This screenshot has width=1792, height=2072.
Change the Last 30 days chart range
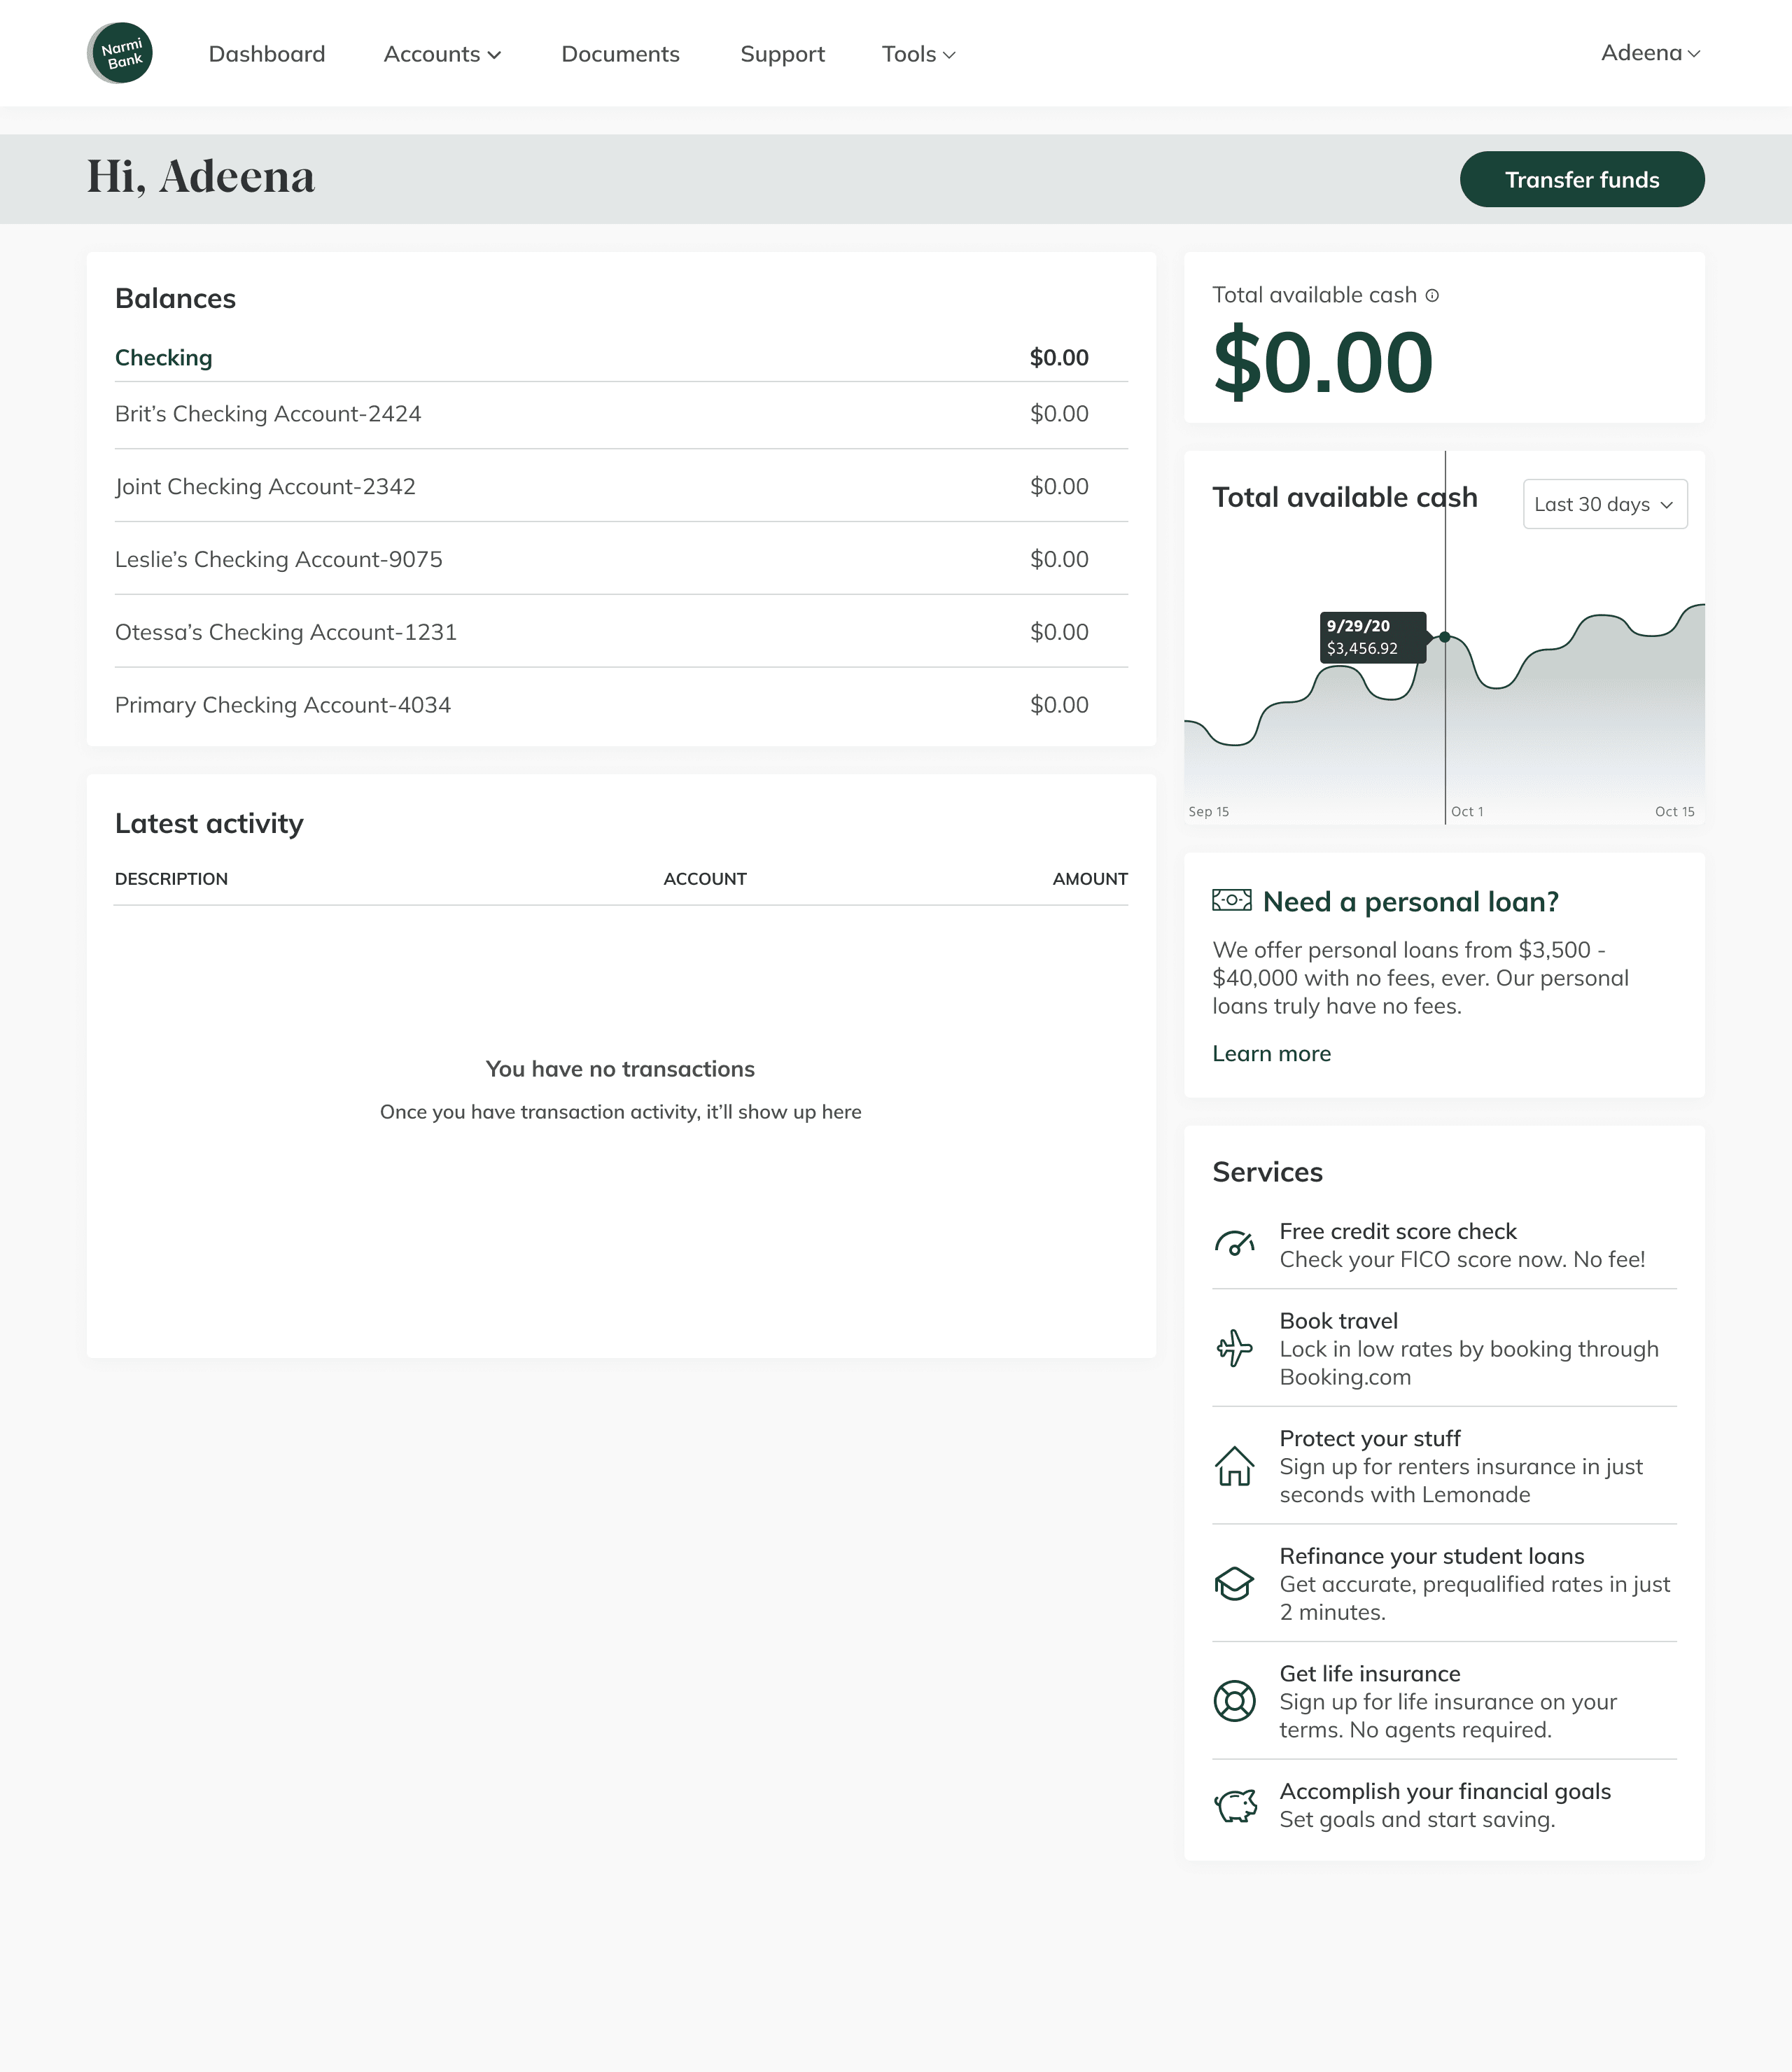[x=1604, y=504]
